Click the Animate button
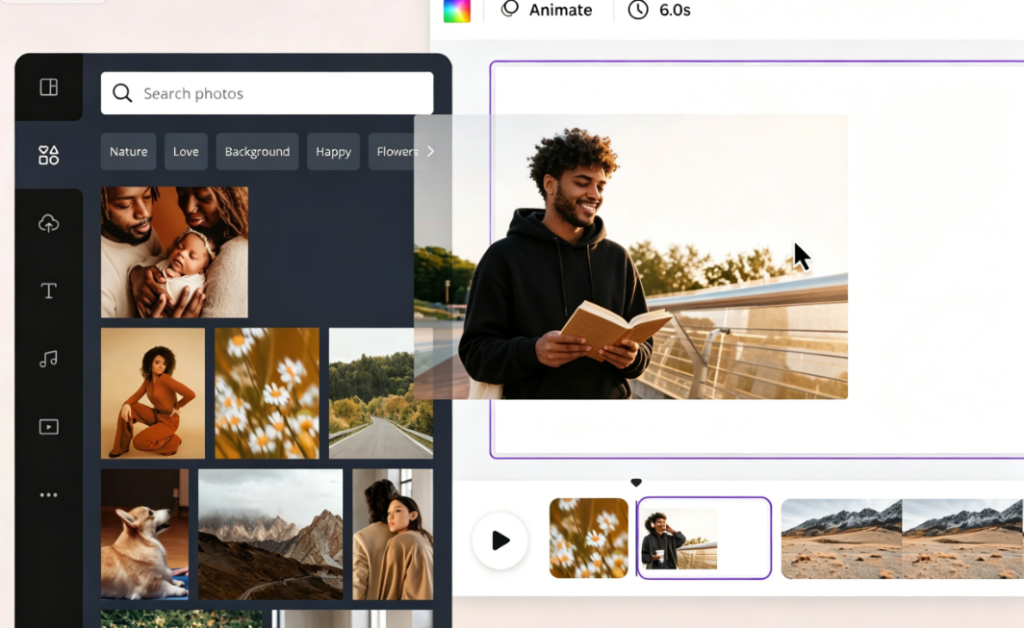This screenshot has height=628, width=1024. (x=546, y=10)
